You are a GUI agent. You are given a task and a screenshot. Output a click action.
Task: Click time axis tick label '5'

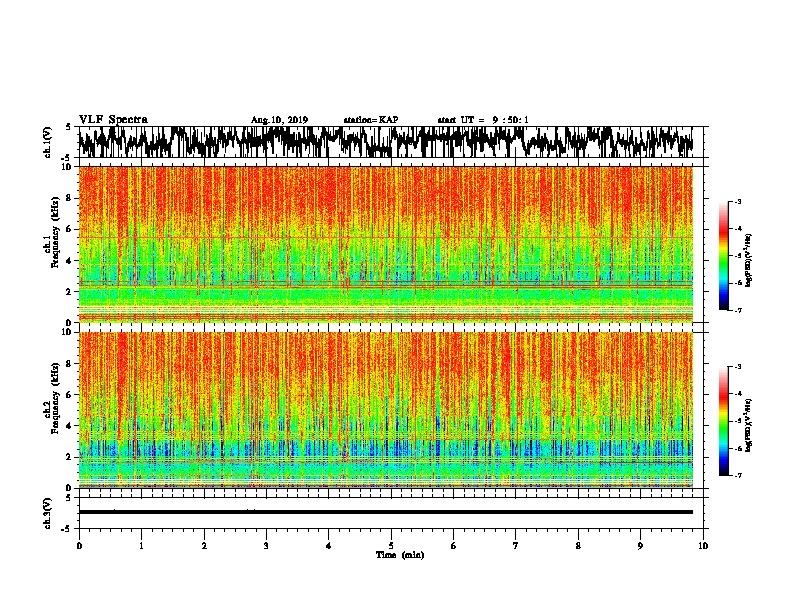tap(391, 546)
